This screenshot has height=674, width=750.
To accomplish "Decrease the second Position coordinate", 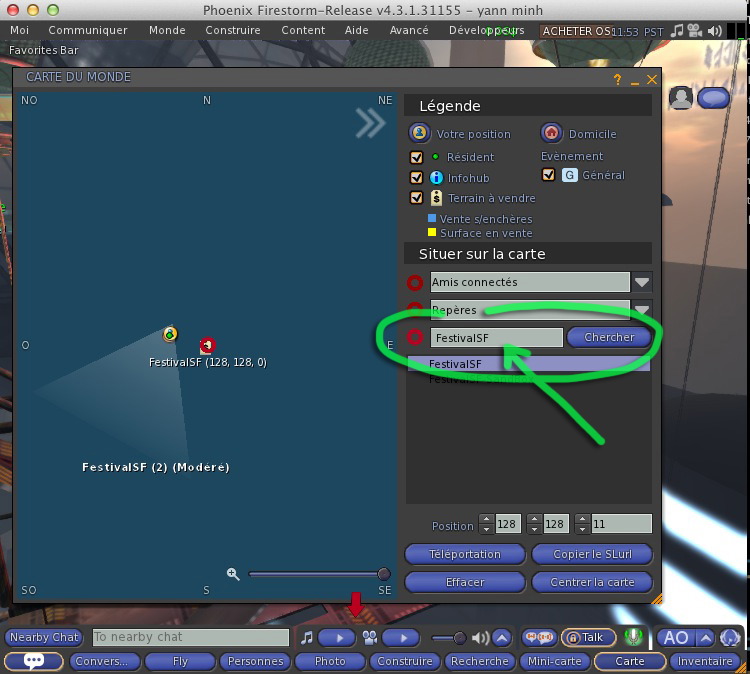I will tap(534, 529).
